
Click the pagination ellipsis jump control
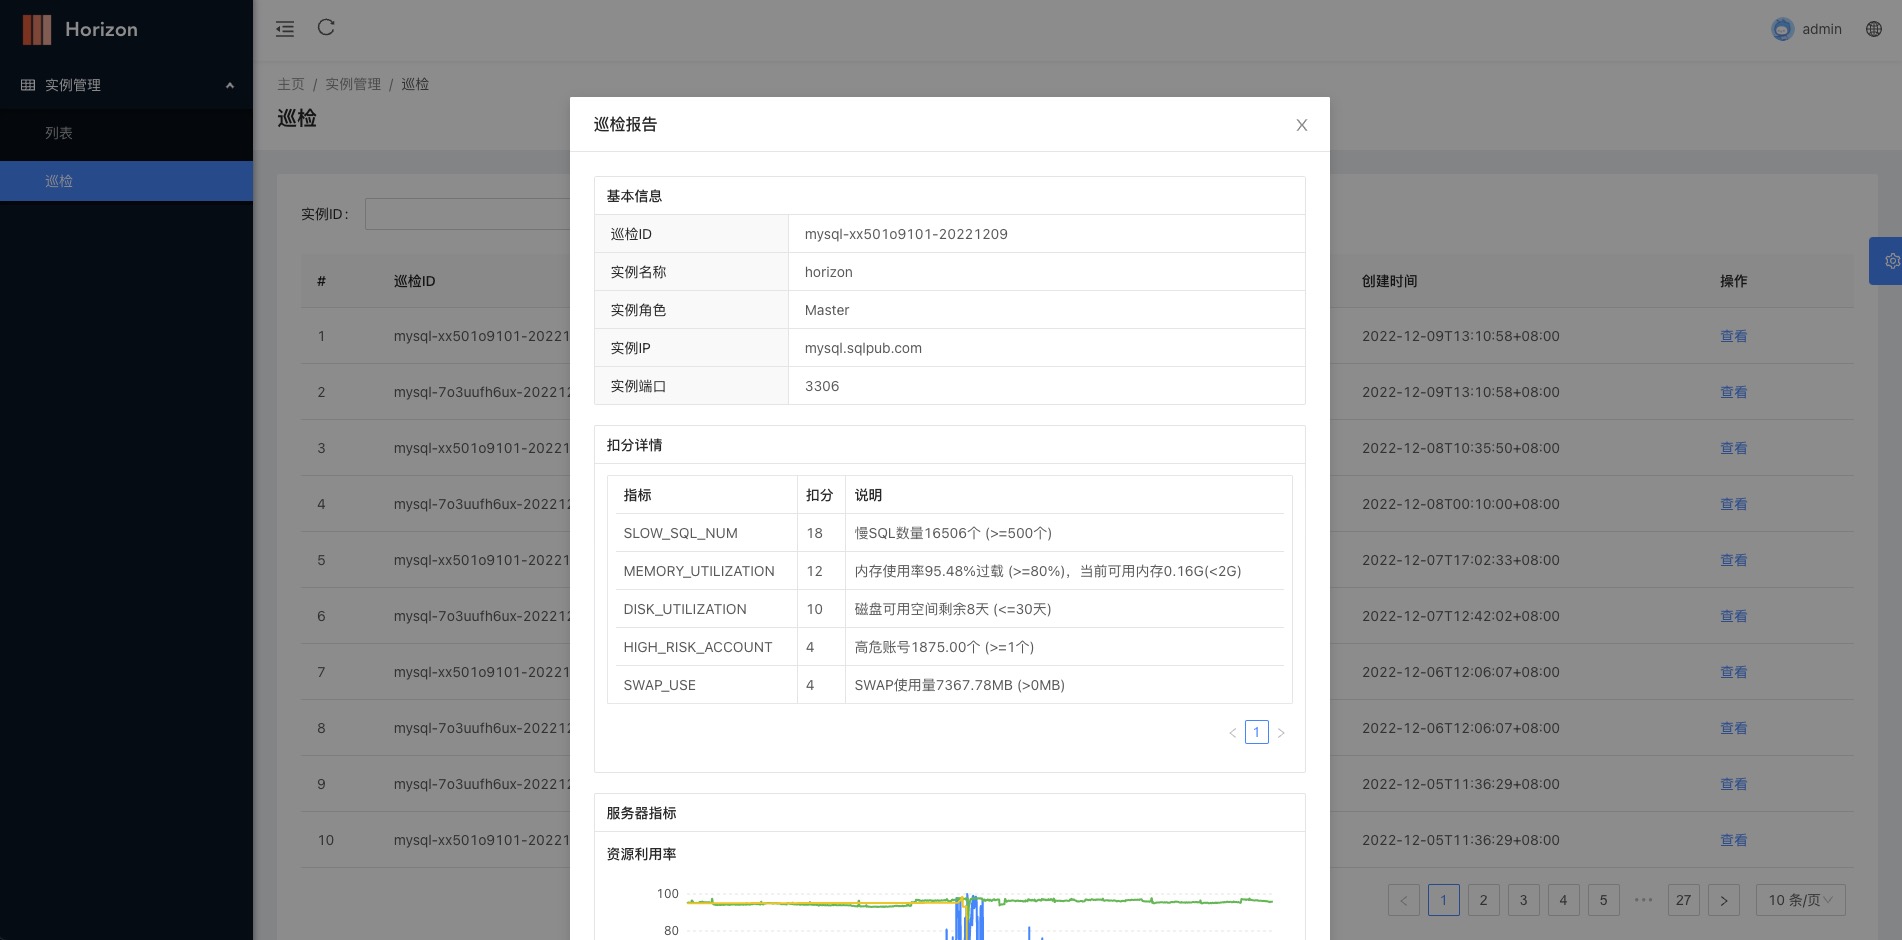click(1644, 900)
